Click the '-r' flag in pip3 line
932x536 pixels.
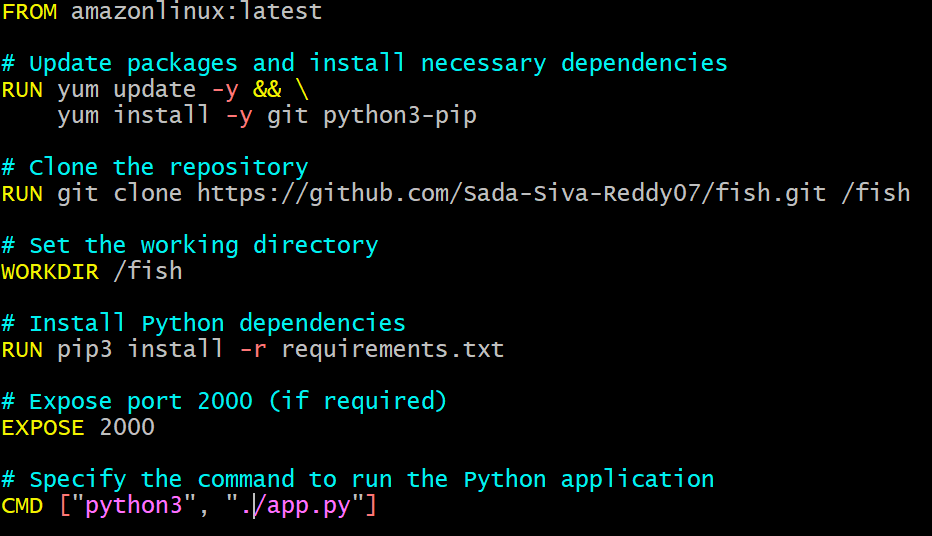point(253,350)
